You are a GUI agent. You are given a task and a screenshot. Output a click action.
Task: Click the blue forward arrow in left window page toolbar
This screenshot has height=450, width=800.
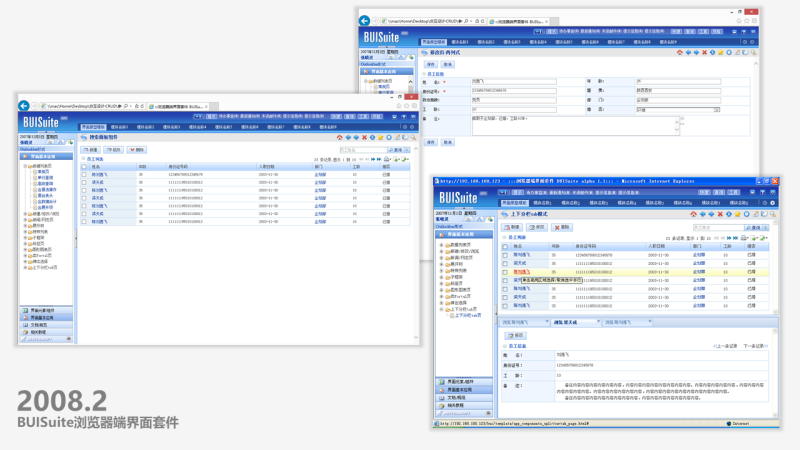tap(356, 137)
